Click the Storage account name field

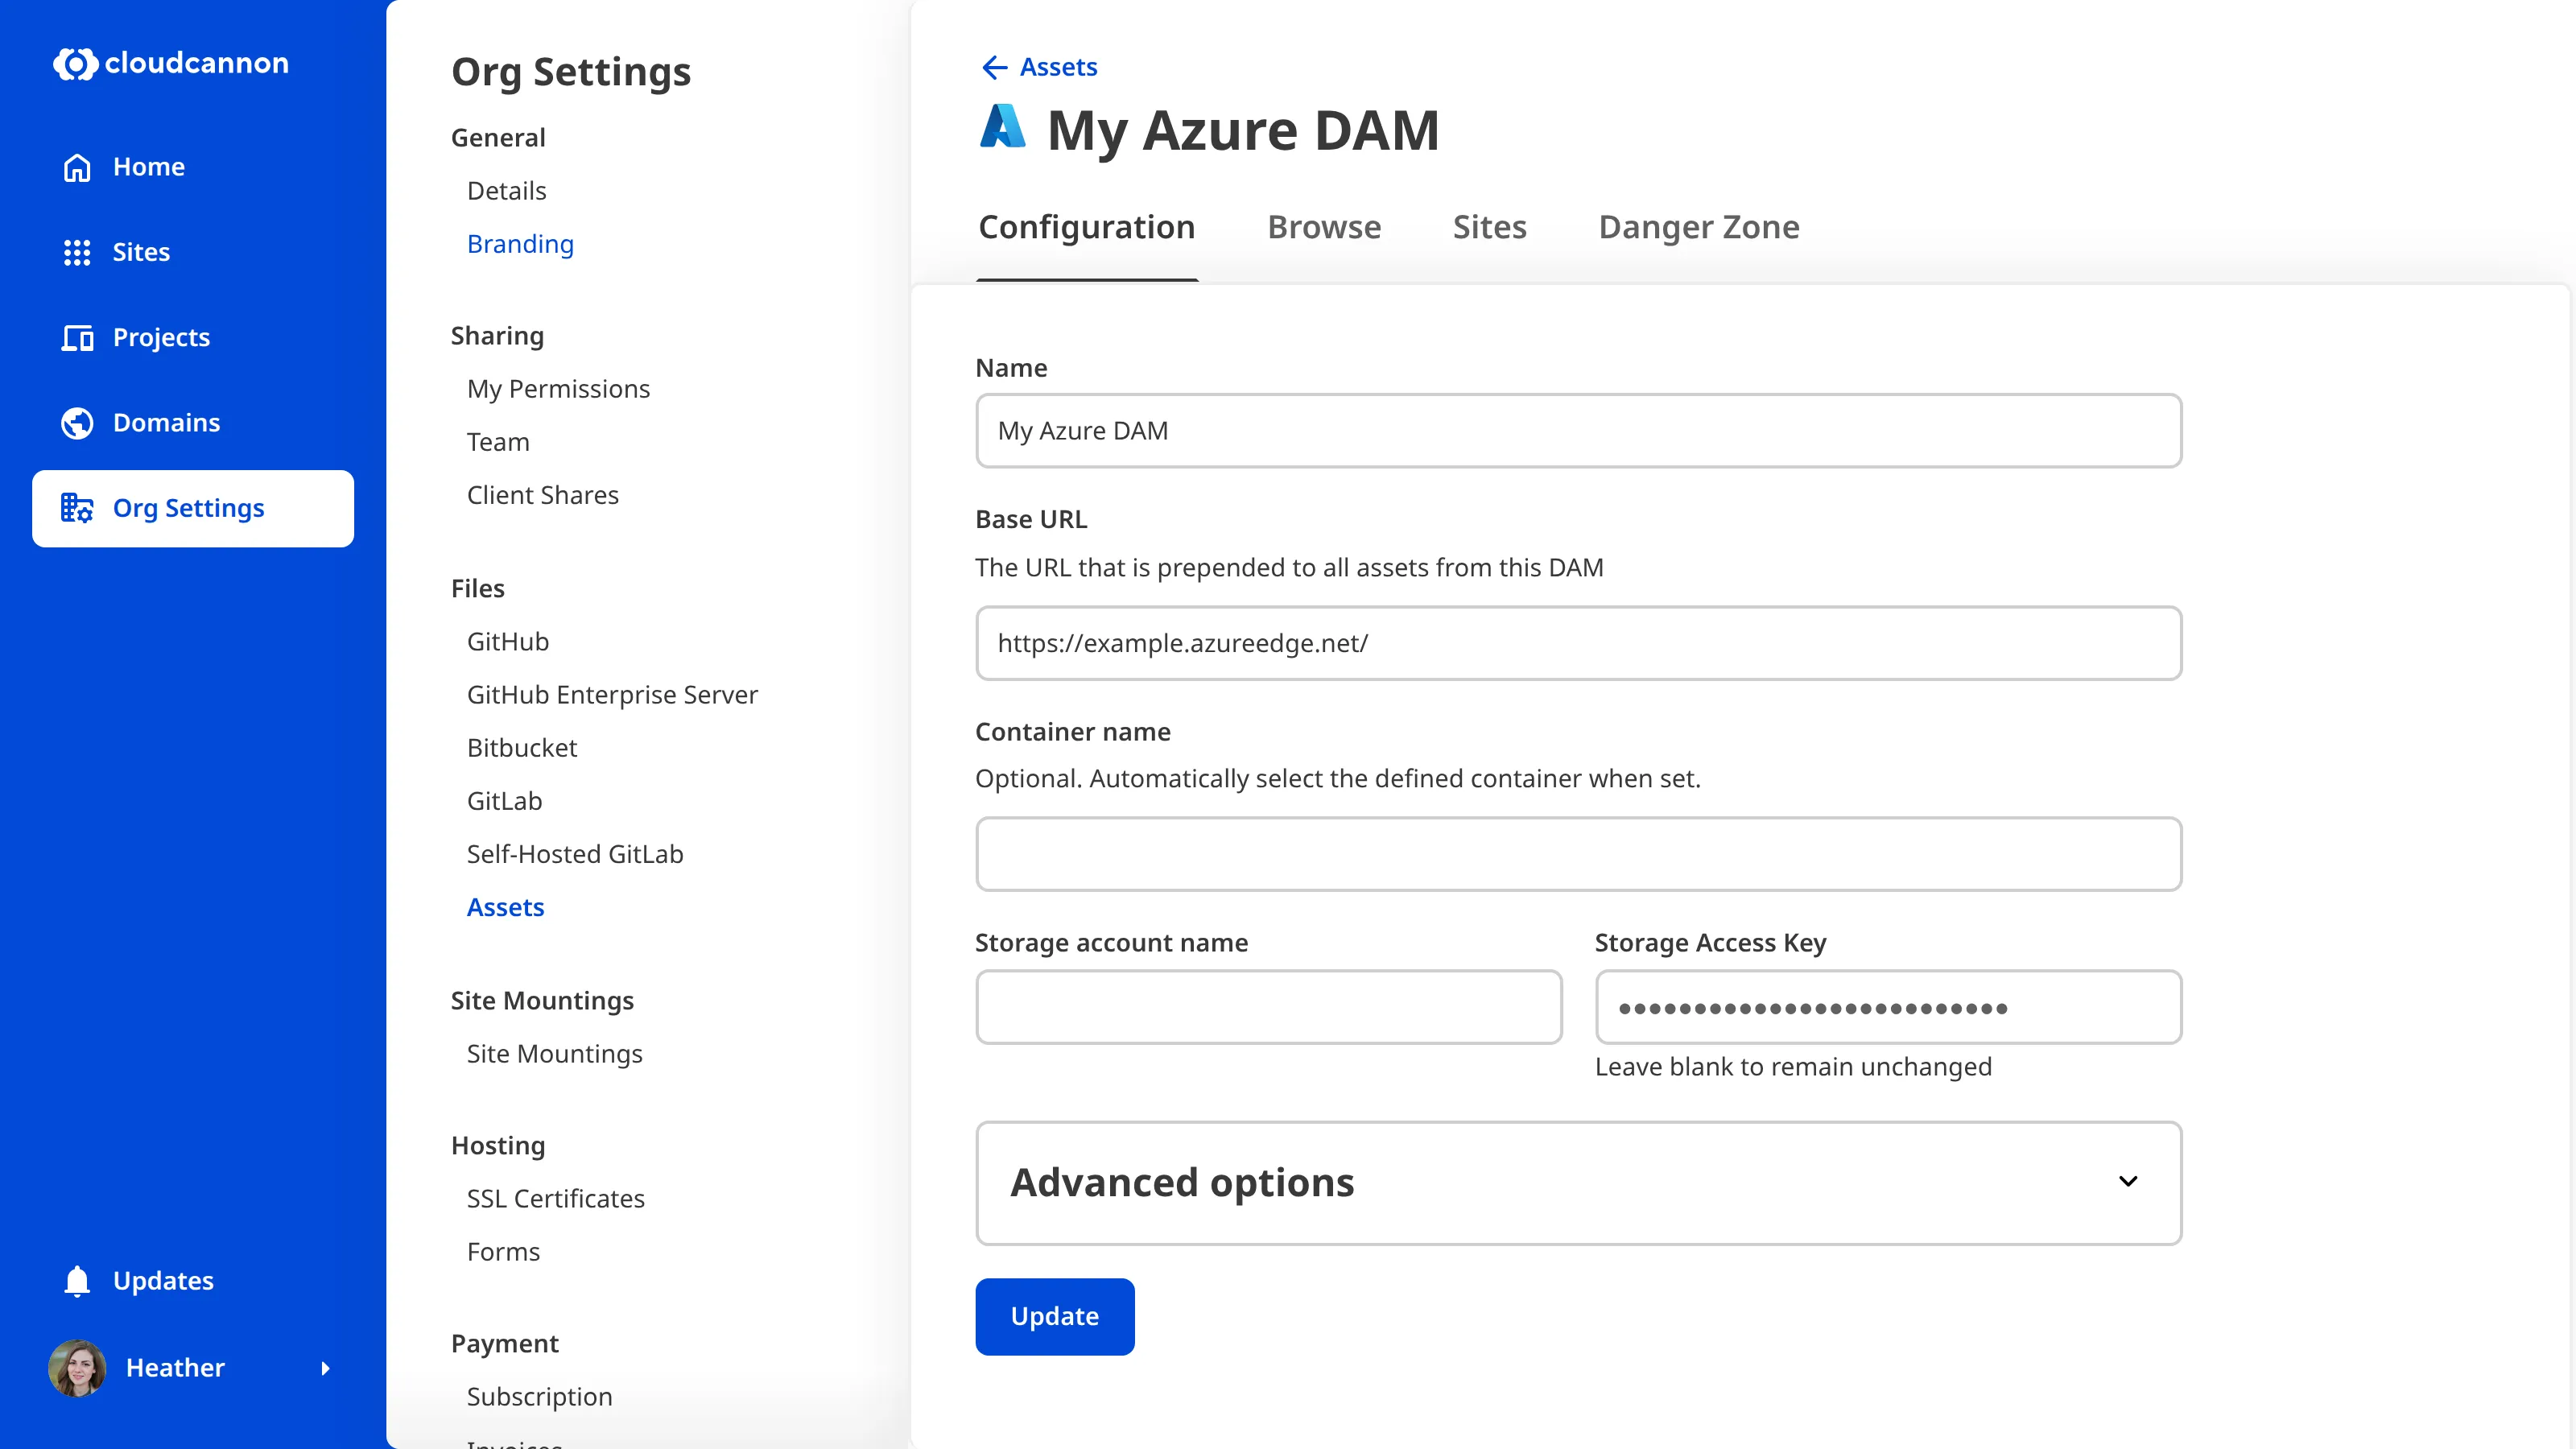1268,1006
